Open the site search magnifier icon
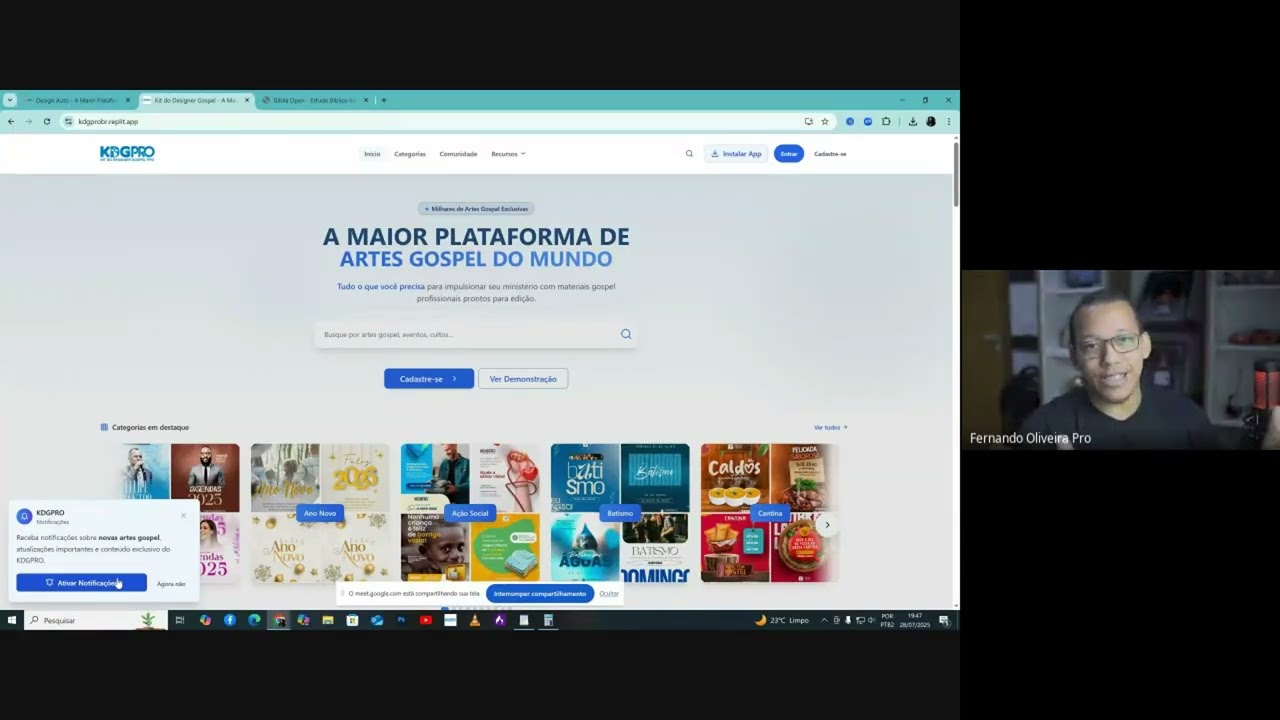 [x=689, y=154]
